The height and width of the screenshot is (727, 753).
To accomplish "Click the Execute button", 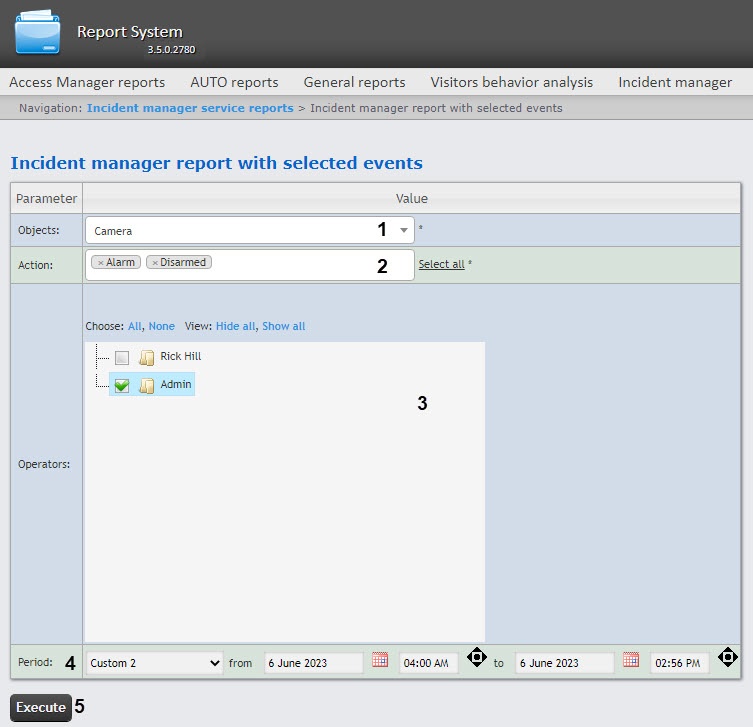I will 41,707.
